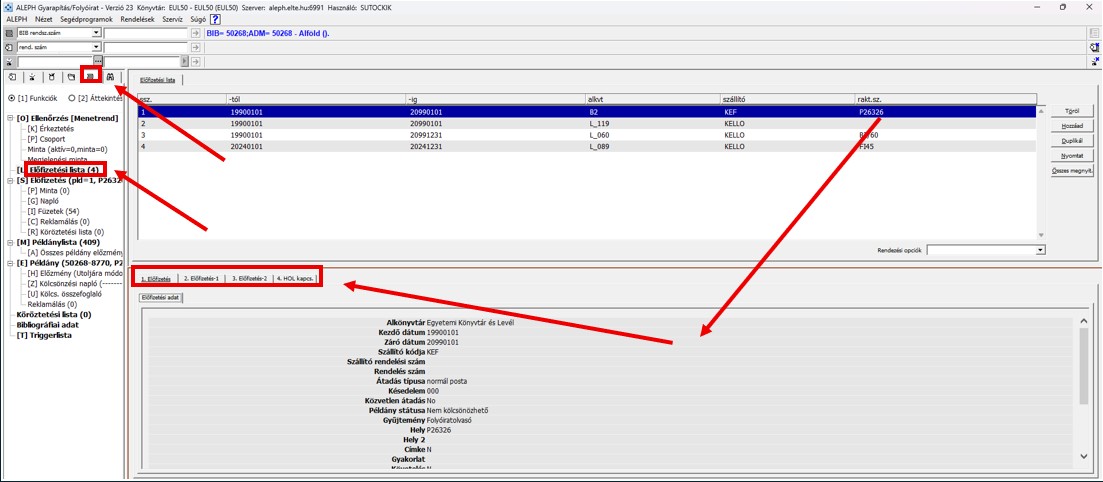This screenshot has height=482, width=1103.
Task: Select the subscription row dated 20240101
Action: coord(587,145)
